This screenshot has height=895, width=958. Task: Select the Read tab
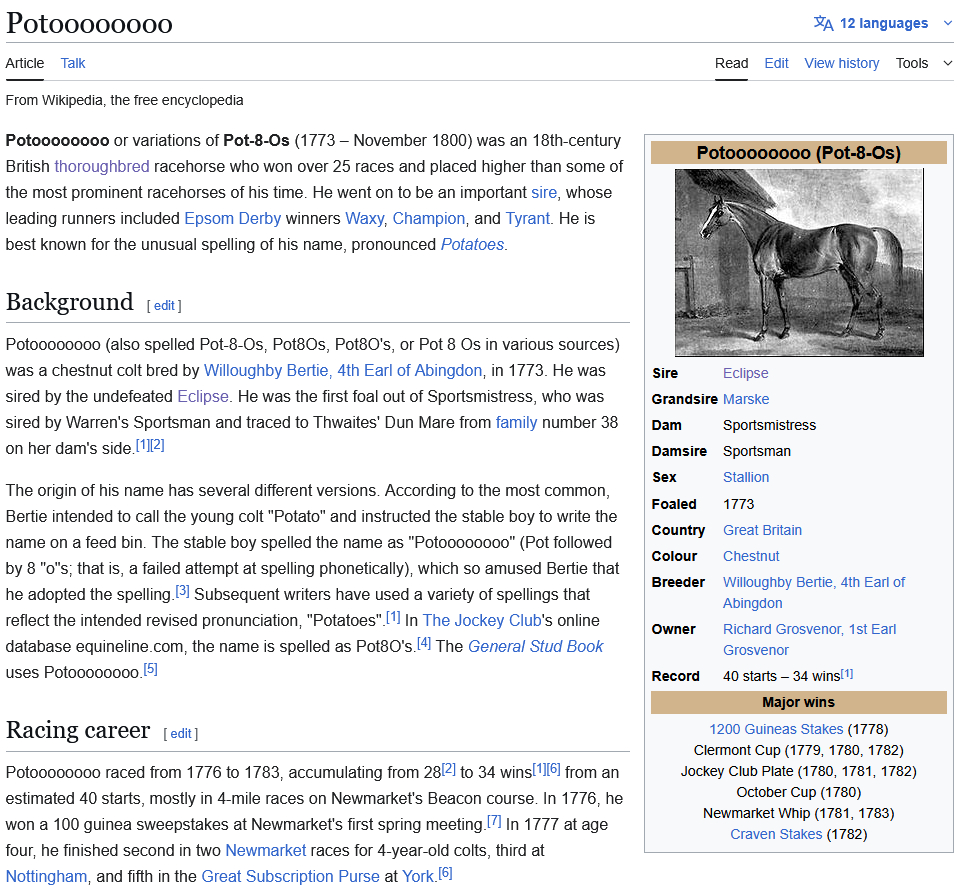(x=731, y=63)
